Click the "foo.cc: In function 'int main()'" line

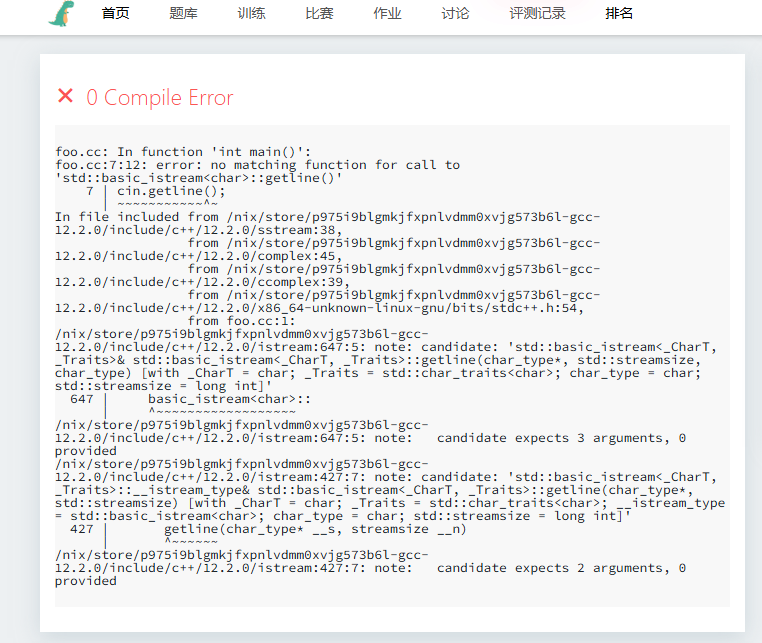click(x=183, y=152)
